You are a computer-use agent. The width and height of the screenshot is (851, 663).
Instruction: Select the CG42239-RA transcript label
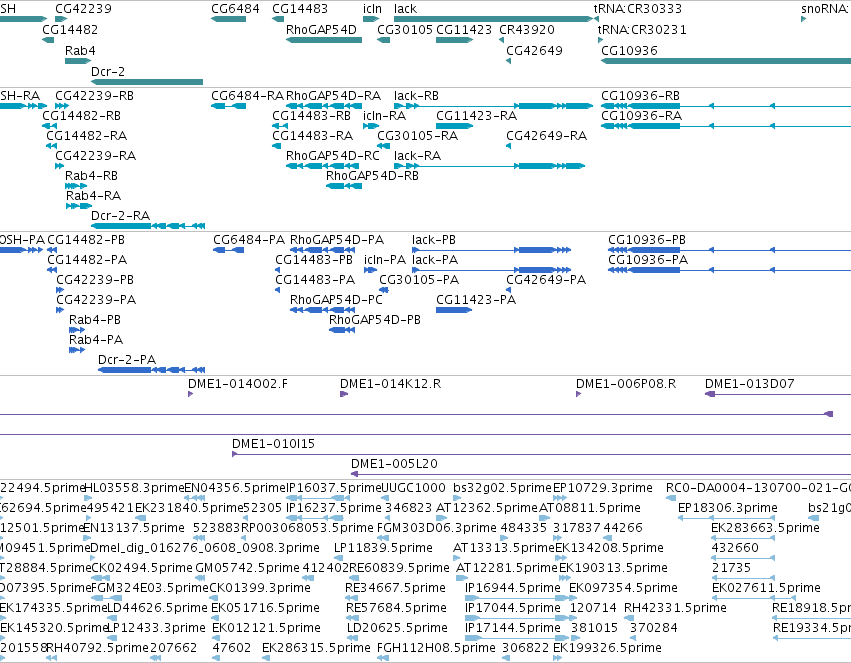96,156
